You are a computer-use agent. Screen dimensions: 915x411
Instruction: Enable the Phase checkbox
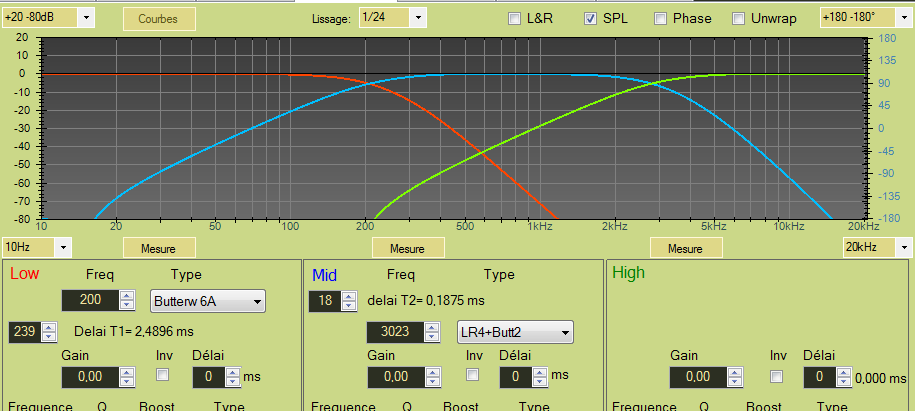click(x=660, y=18)
